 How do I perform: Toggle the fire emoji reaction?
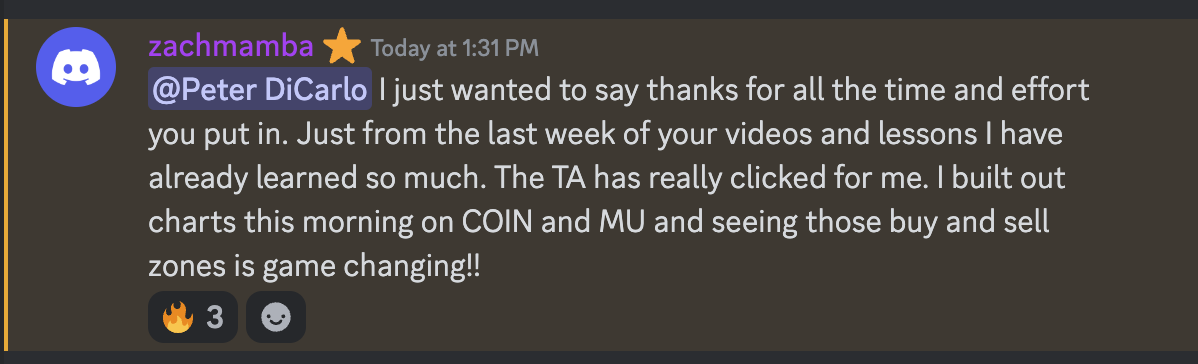tap(193, 317)
